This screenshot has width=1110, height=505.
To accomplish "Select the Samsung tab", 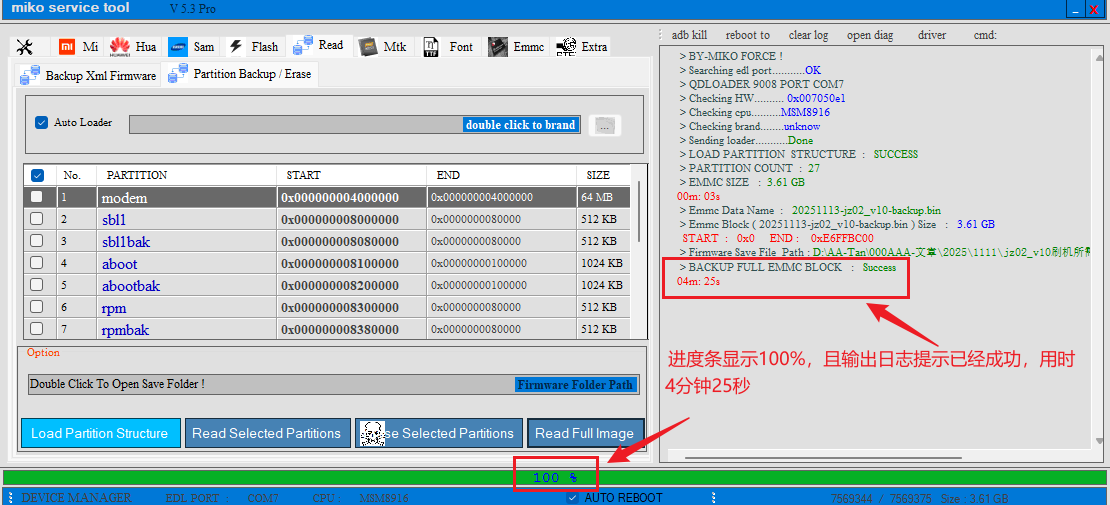I will click(191, 47).
